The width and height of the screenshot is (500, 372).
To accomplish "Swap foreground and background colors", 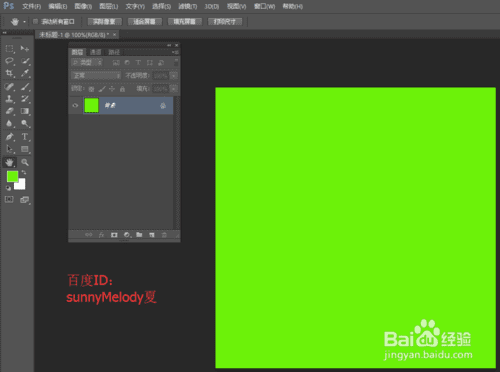I will coord(24,172).
